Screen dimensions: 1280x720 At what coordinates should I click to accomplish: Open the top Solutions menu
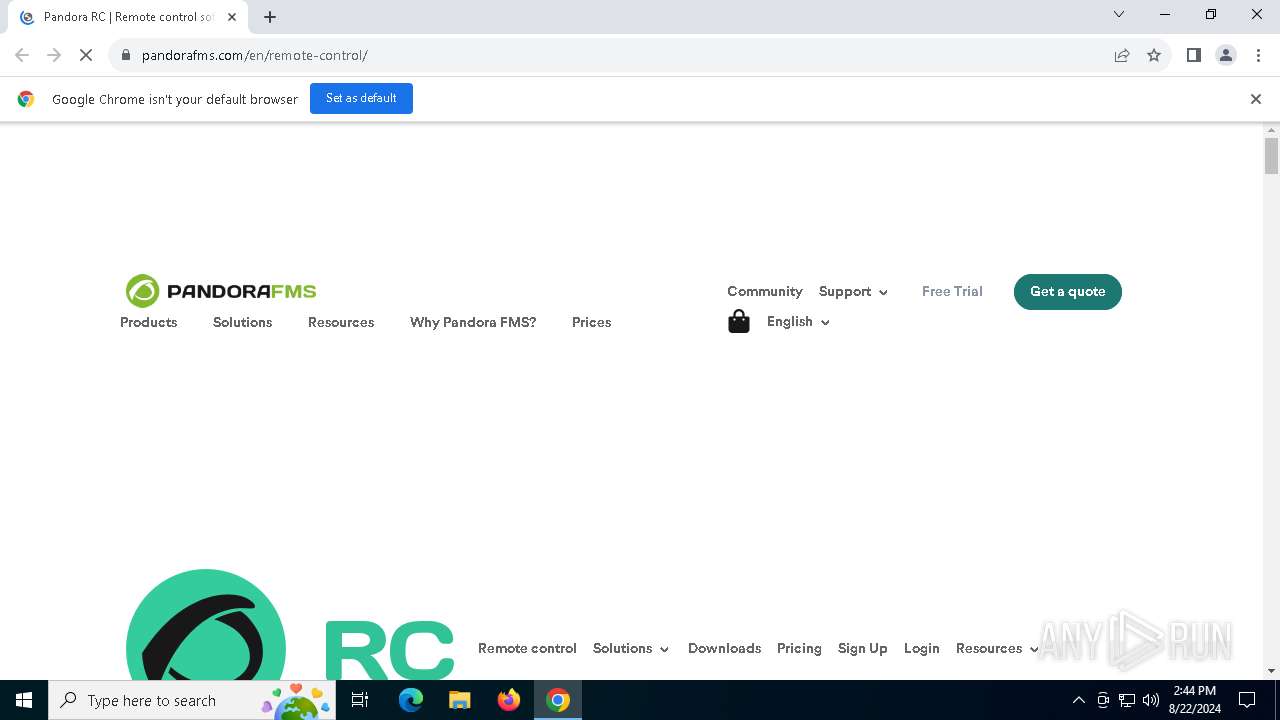click(242, 322)
